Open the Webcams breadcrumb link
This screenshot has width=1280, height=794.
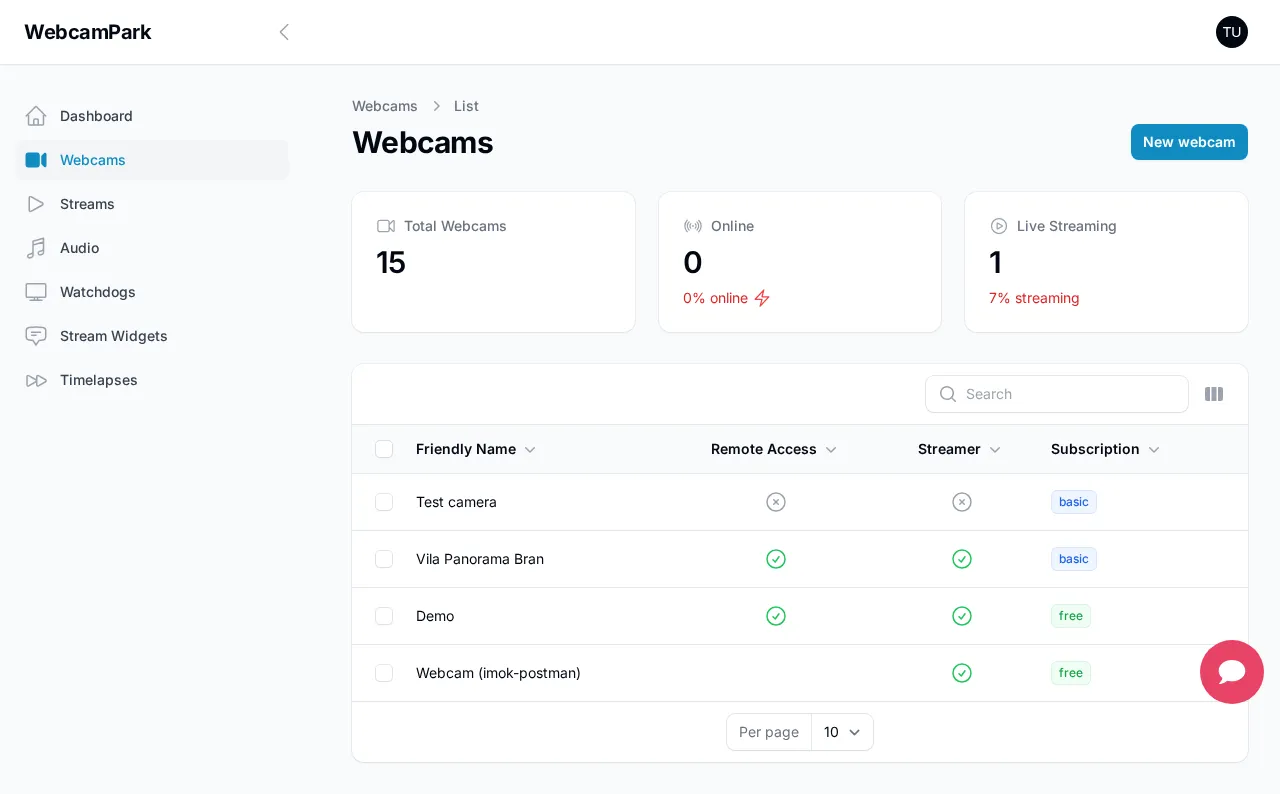click(384, 106)
